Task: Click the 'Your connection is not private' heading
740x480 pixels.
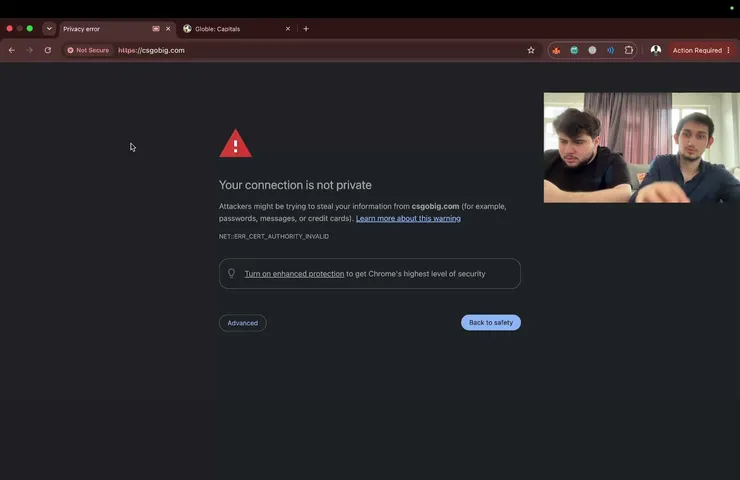Action: (x=295, y=185)
